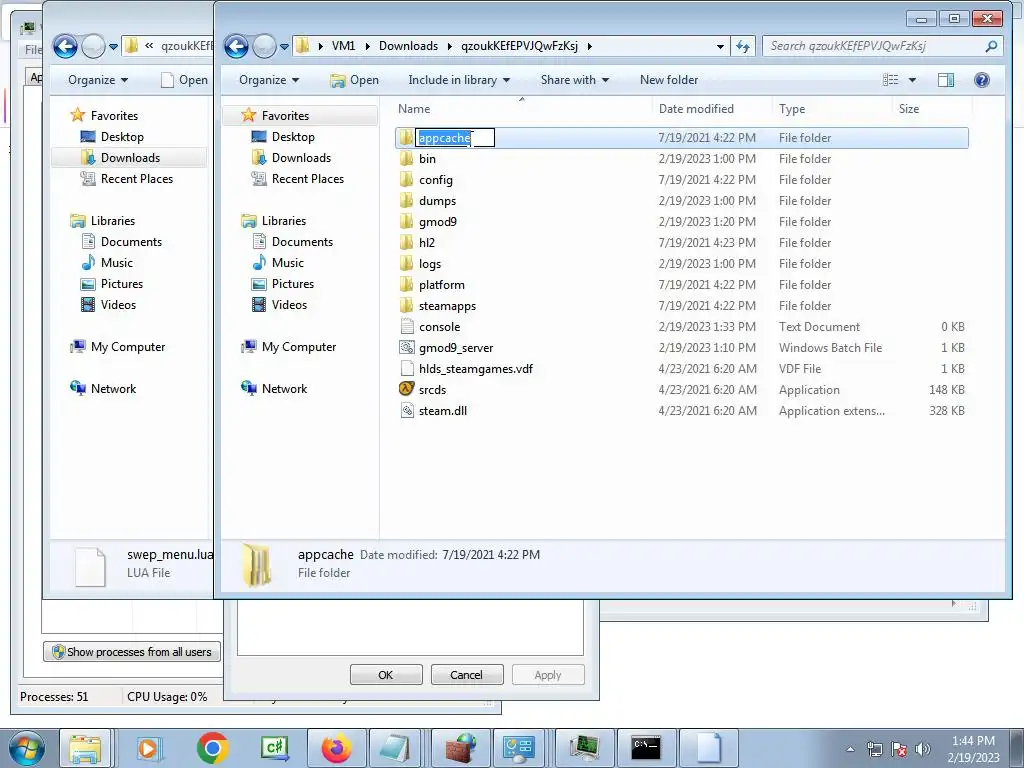Click Show processes from all users
The height and width of the screenshot is (768, 1024).
pyautogui.click(x=132, y=652)
